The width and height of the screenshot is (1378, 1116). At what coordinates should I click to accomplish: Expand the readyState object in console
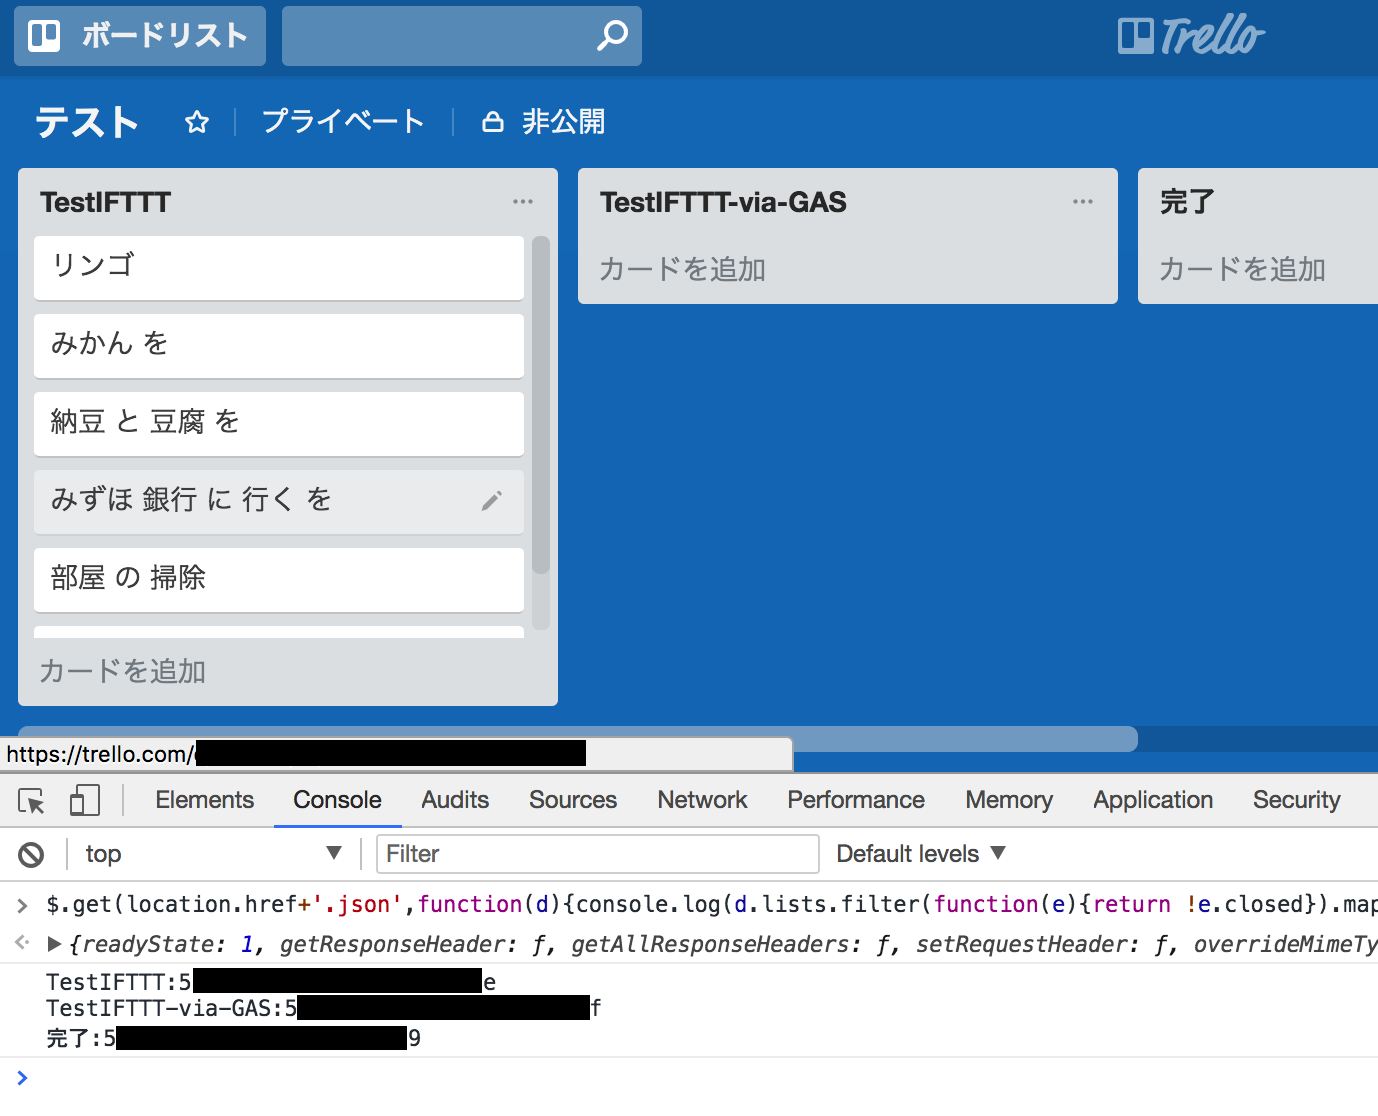pos(54,943)
